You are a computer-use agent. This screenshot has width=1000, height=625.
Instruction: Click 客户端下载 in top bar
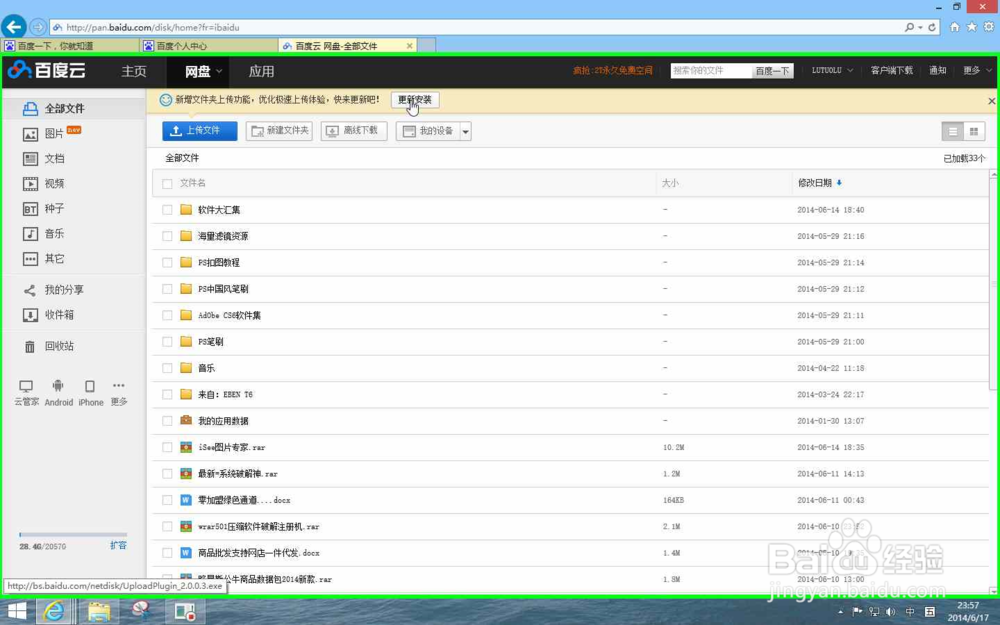point(892,70)
